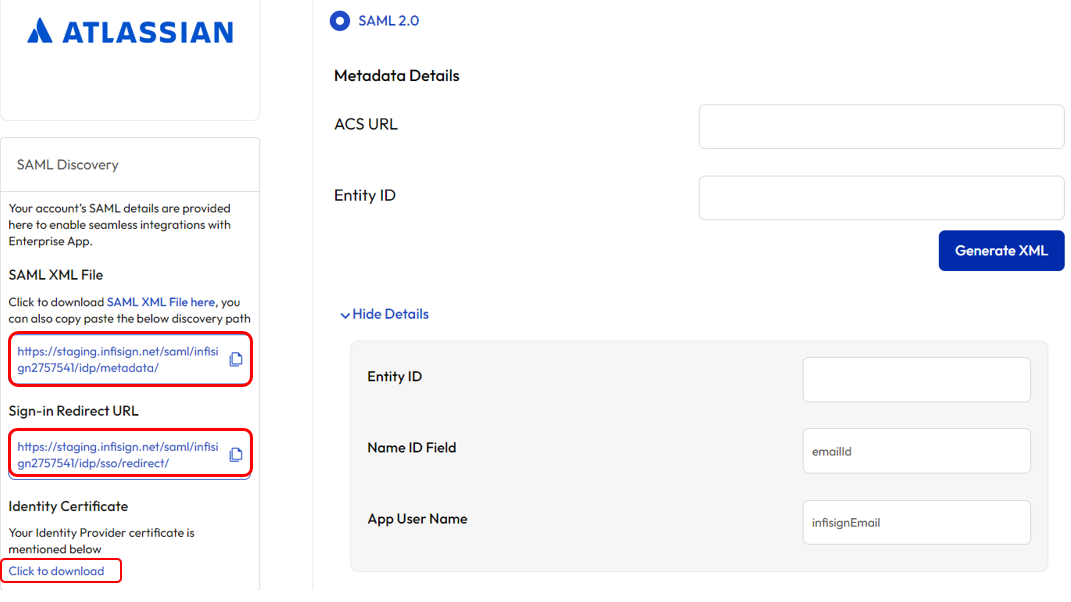The width and height of the screenshot is (1071, 602).
Task: Click the Identity Certificate heading
Action: tap(68, 506)
